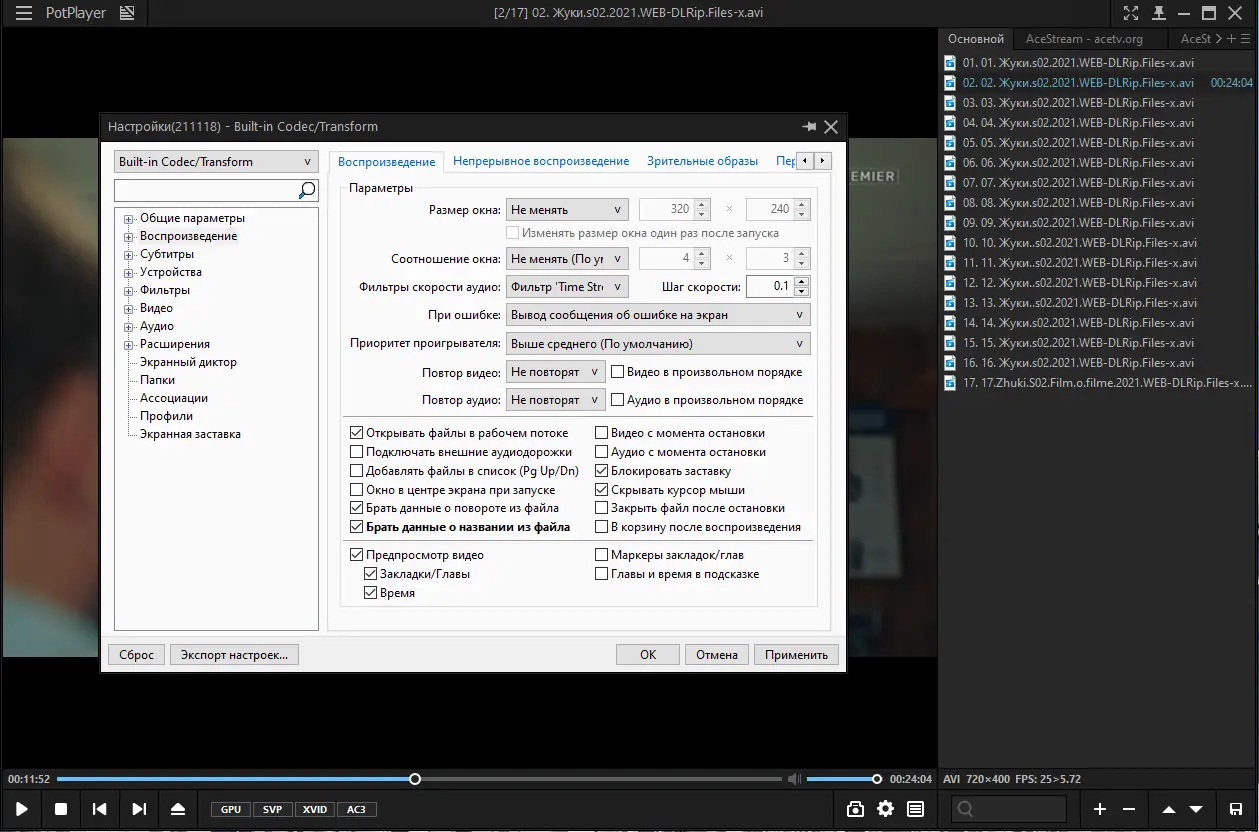Select 'Ассоциации' in the settings tree
The width and height of the screenshot is (1259, 832).
[x=174, y=398]
